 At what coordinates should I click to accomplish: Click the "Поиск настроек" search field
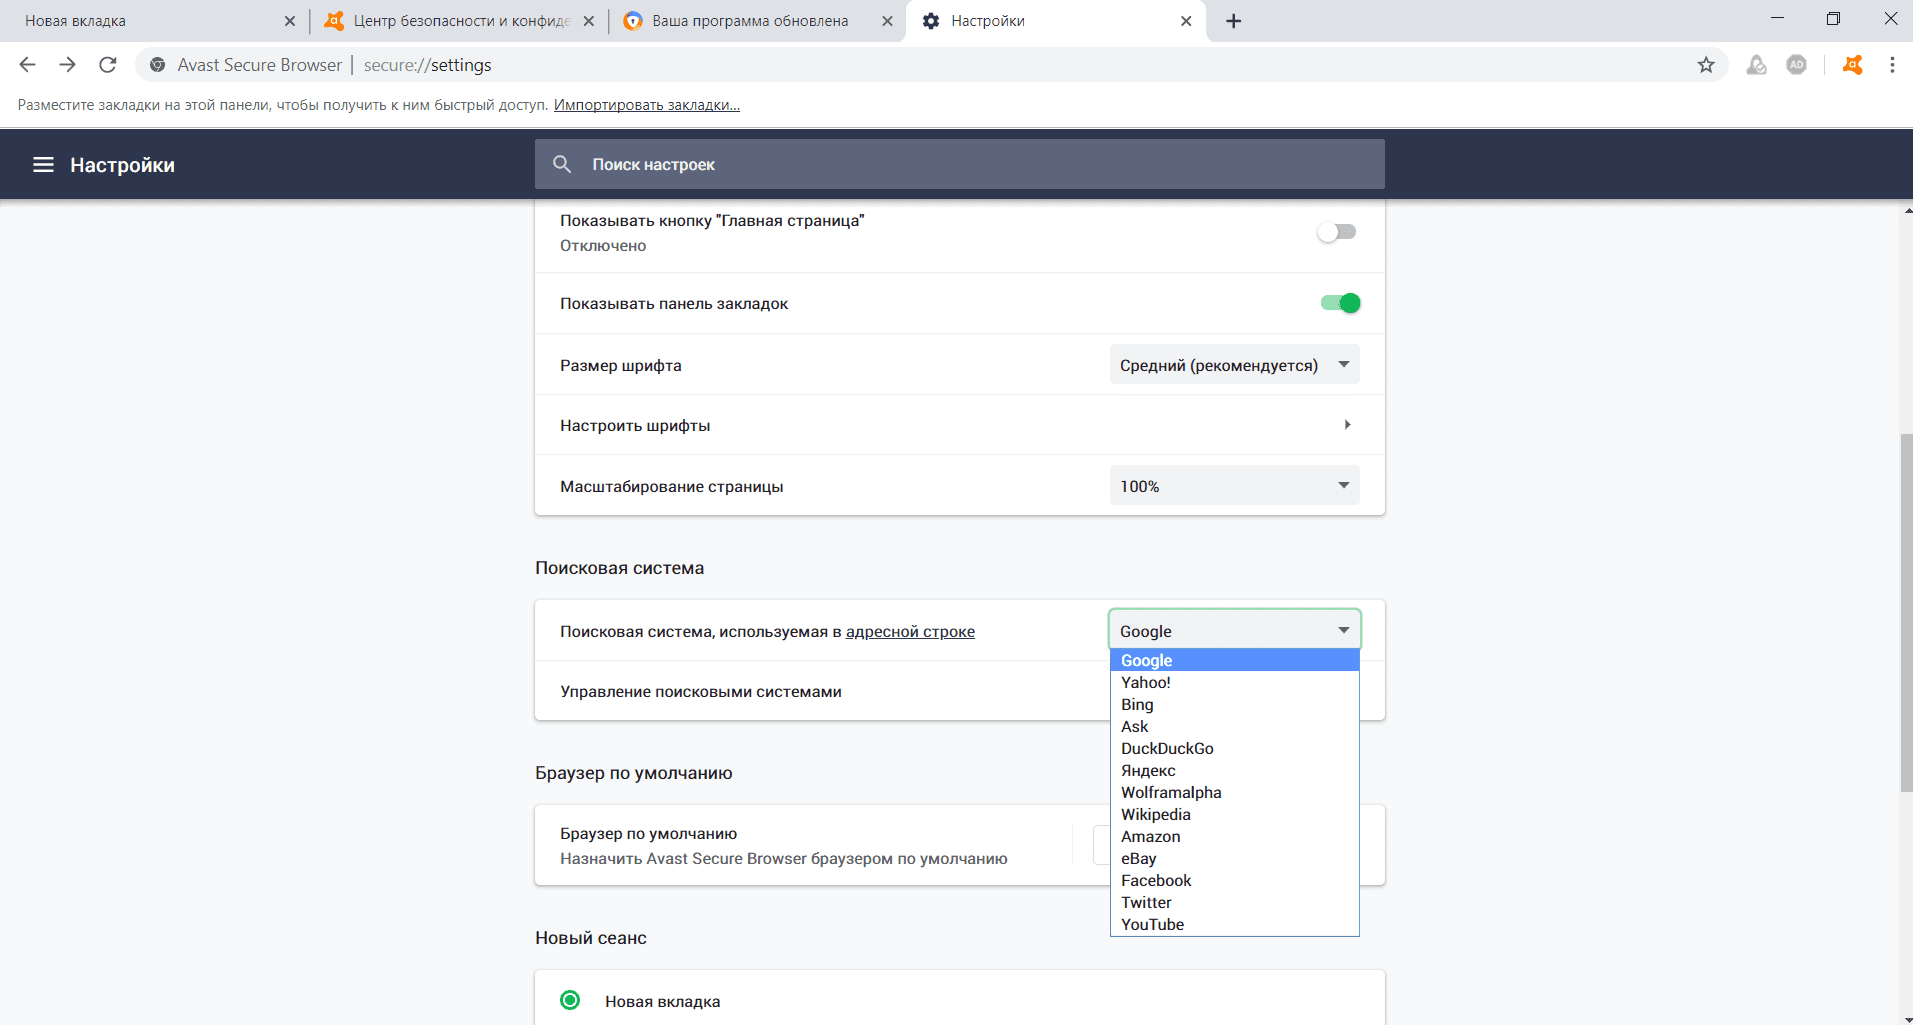[x=960, y=164]
